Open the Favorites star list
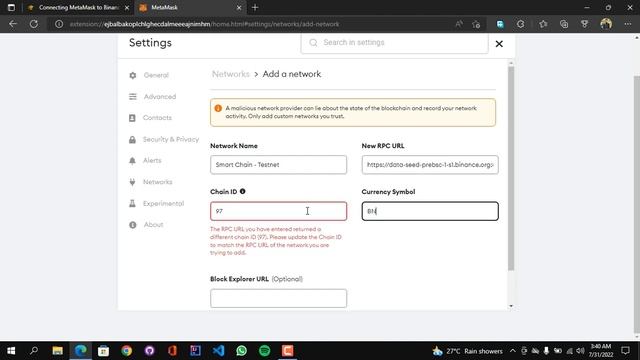This screenshot has width=640, height=360. 543,24
